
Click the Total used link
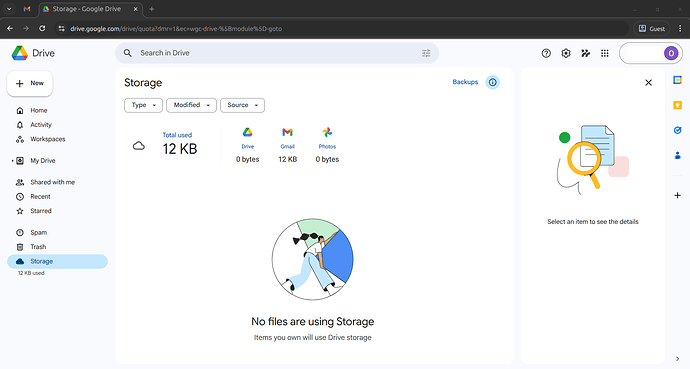coord(177,135)
